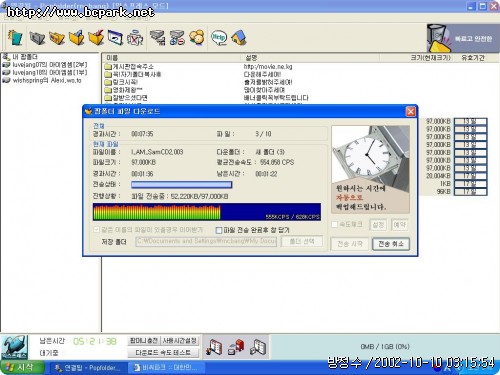Select luvejang18 entry in folder tree

(50, 72)
